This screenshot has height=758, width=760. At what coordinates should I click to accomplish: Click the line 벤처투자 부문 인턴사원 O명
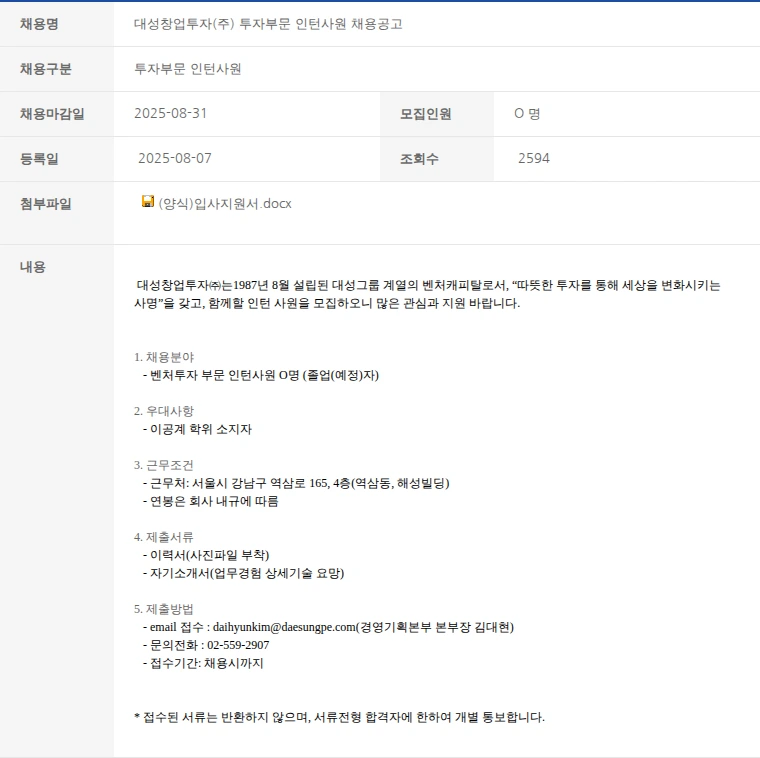pyautogui.click(x=261, y=375)
